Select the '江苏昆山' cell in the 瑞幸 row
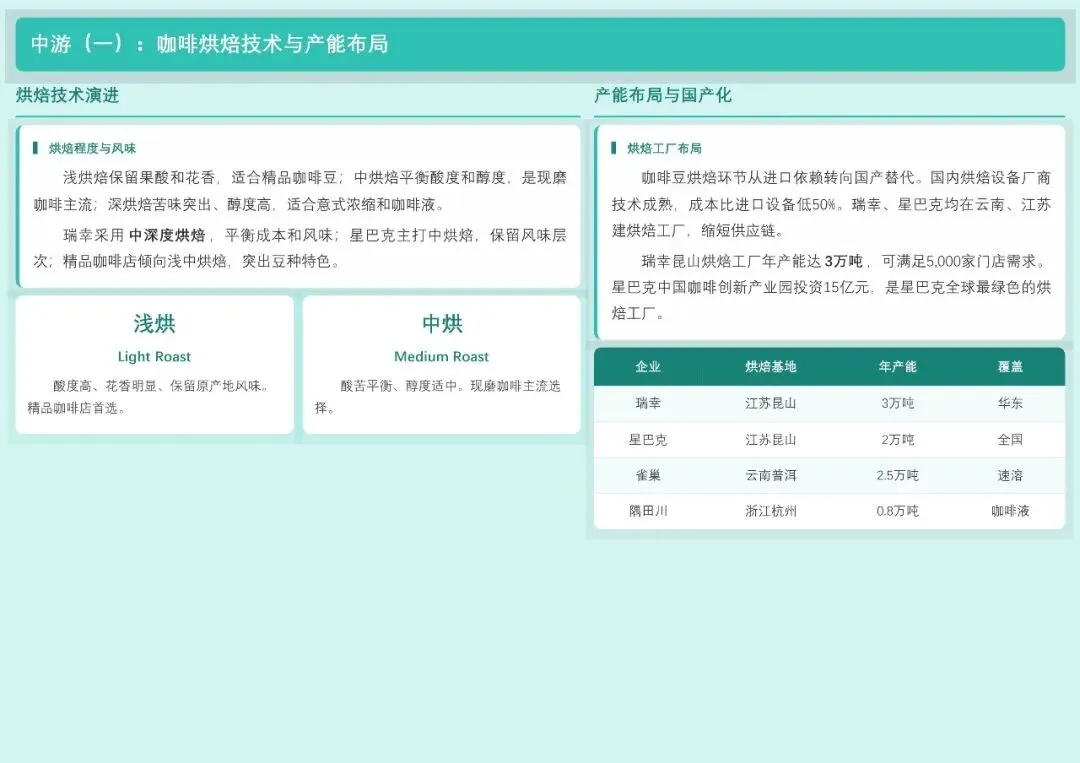1080x763 pixels. coord(771,404)
